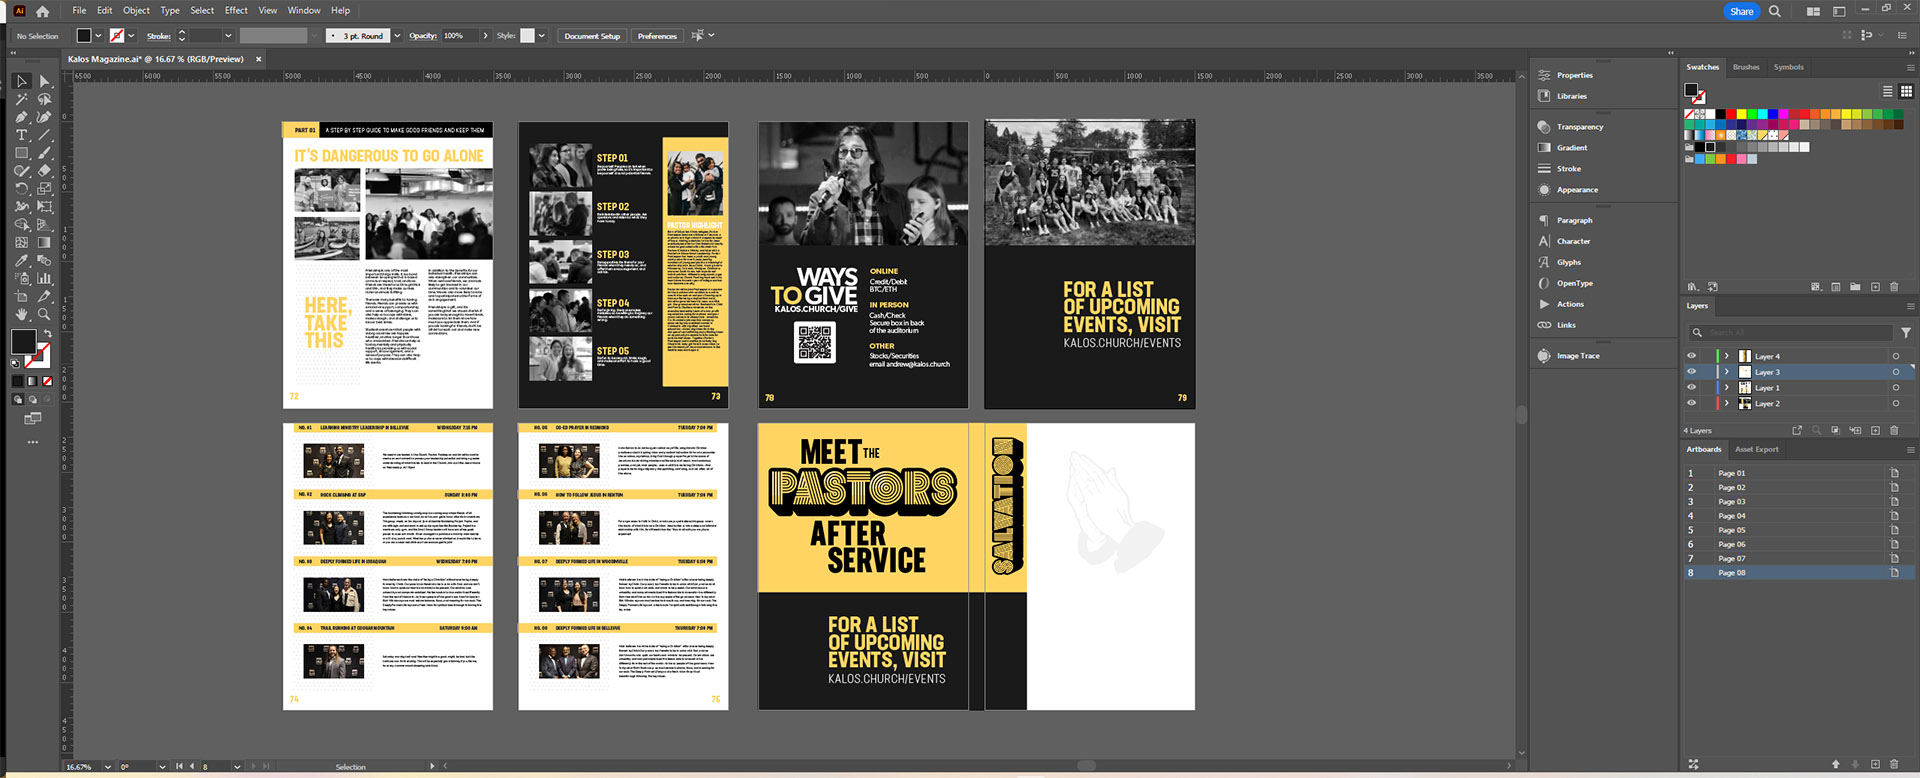Delete selected layer with trash icon

pos(1893,431)
